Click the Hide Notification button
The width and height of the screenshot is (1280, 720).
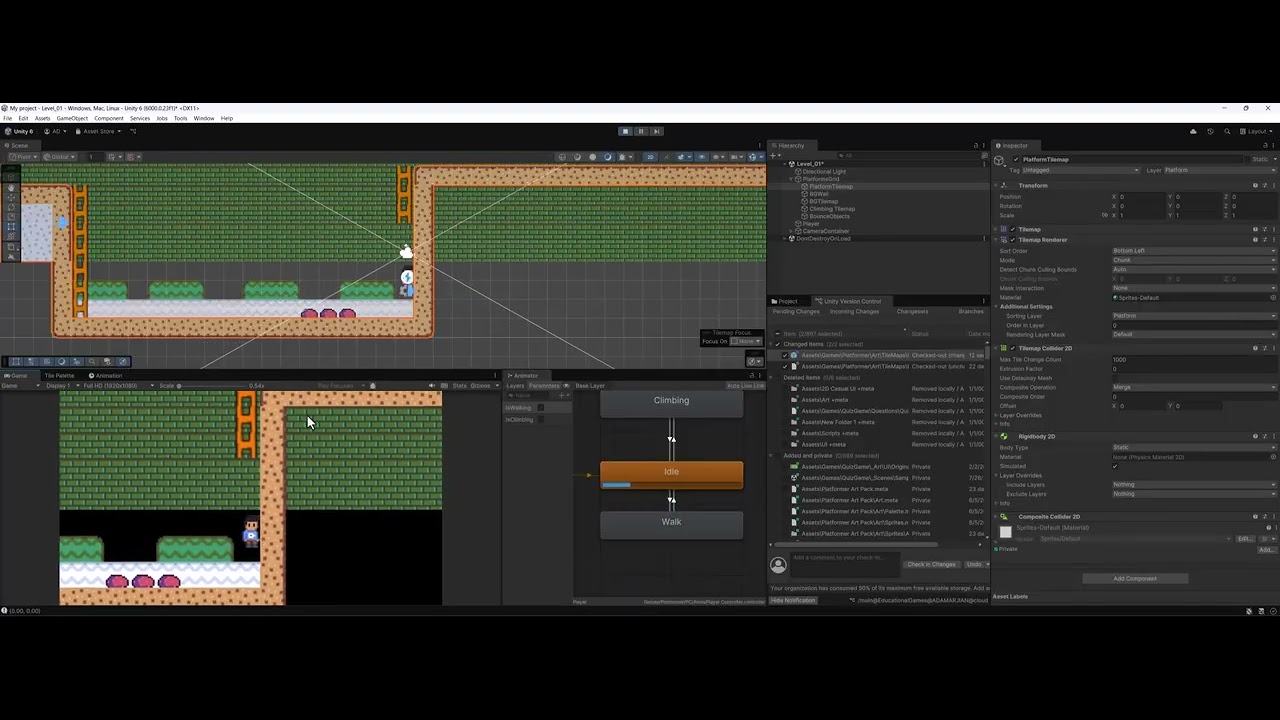[x=794, y=600]
